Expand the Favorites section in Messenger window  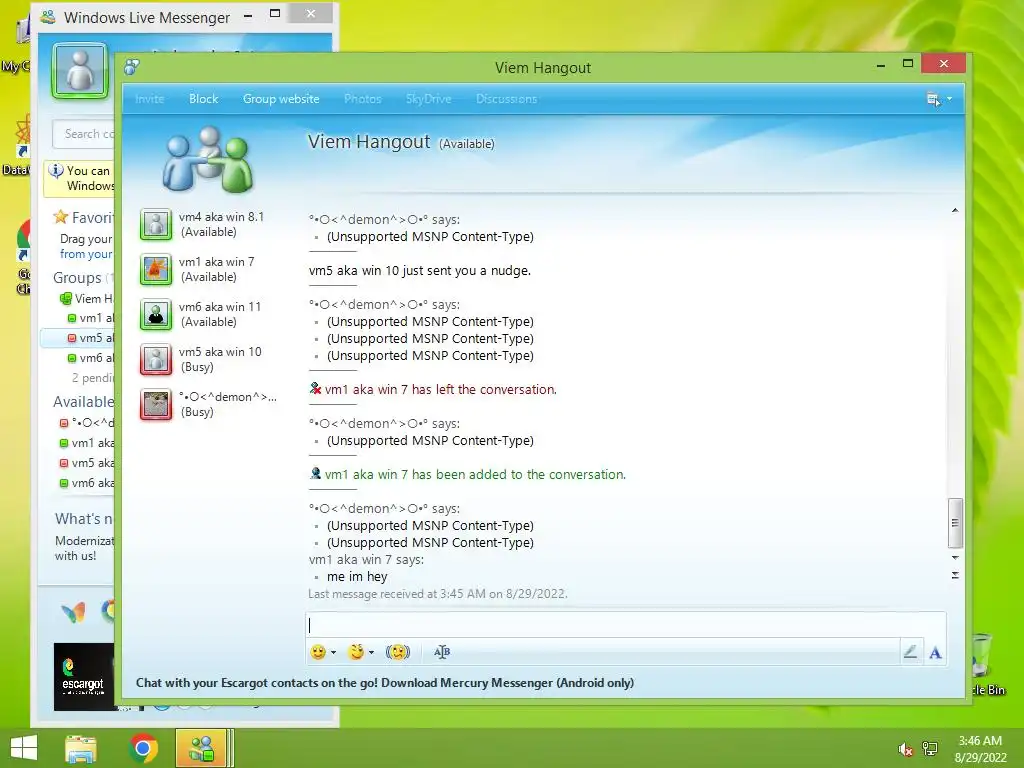coord(84,217)
